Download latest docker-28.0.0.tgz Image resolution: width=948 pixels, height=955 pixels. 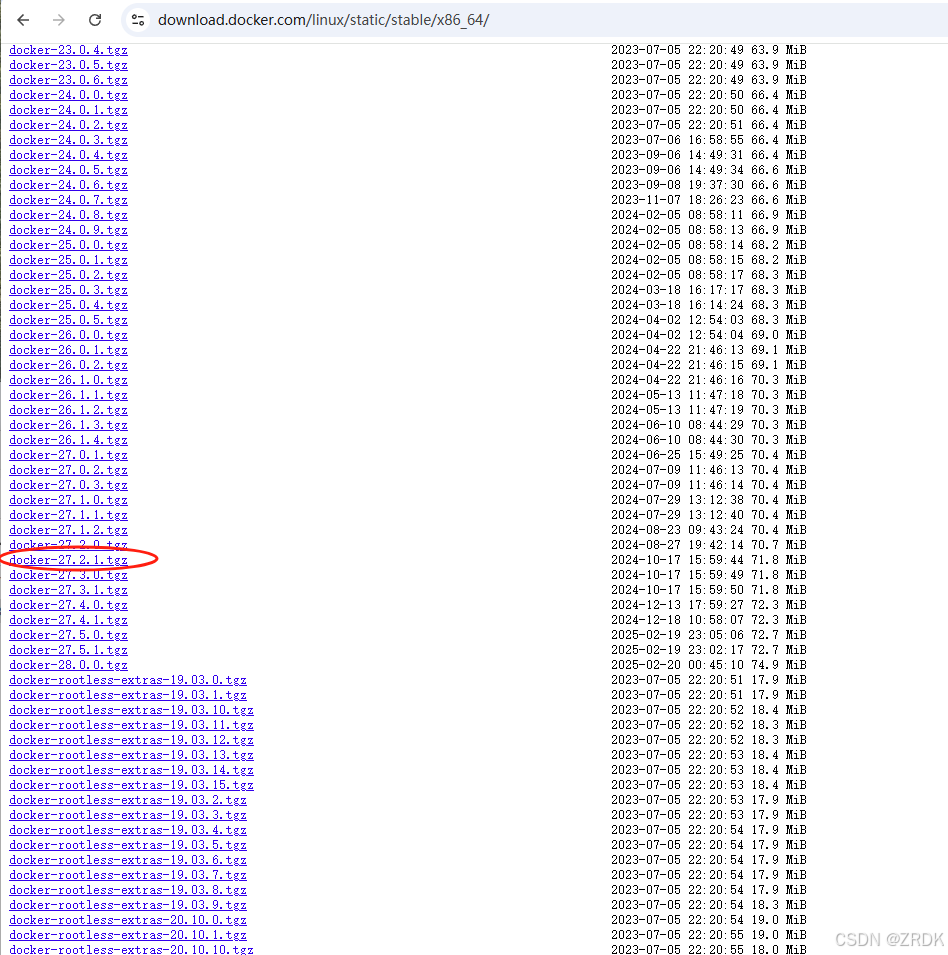point(68,665)
